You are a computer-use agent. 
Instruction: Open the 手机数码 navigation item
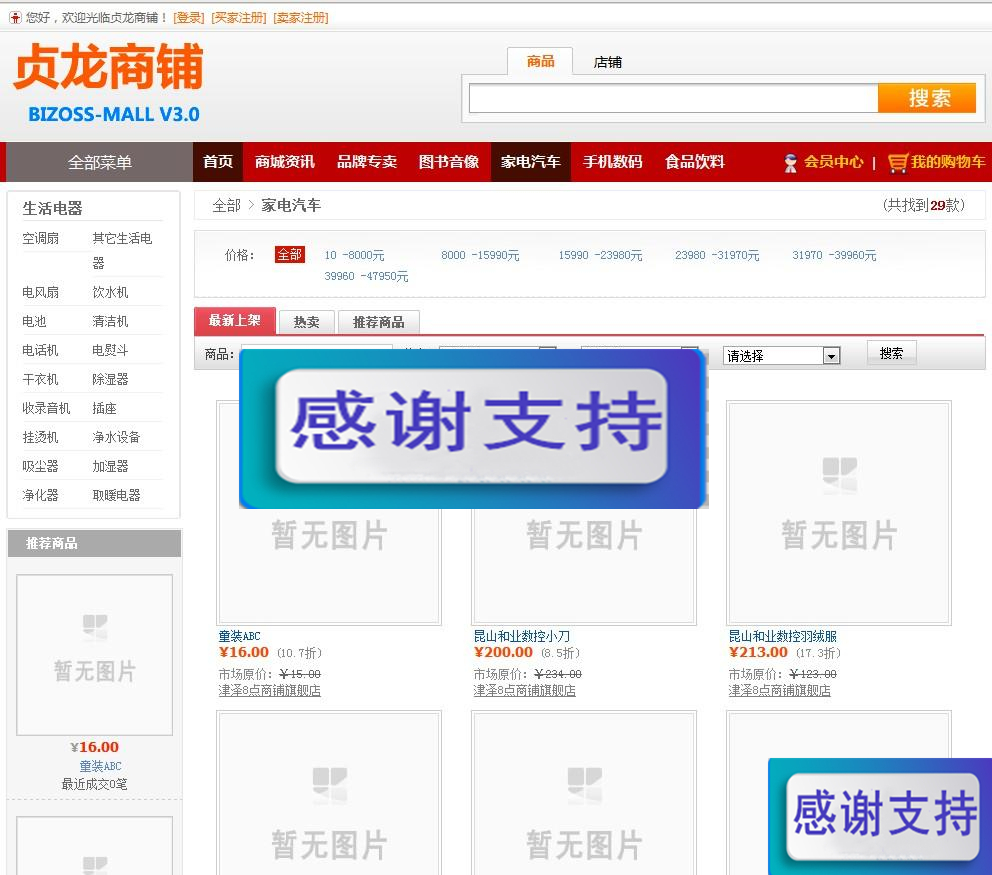612,162
